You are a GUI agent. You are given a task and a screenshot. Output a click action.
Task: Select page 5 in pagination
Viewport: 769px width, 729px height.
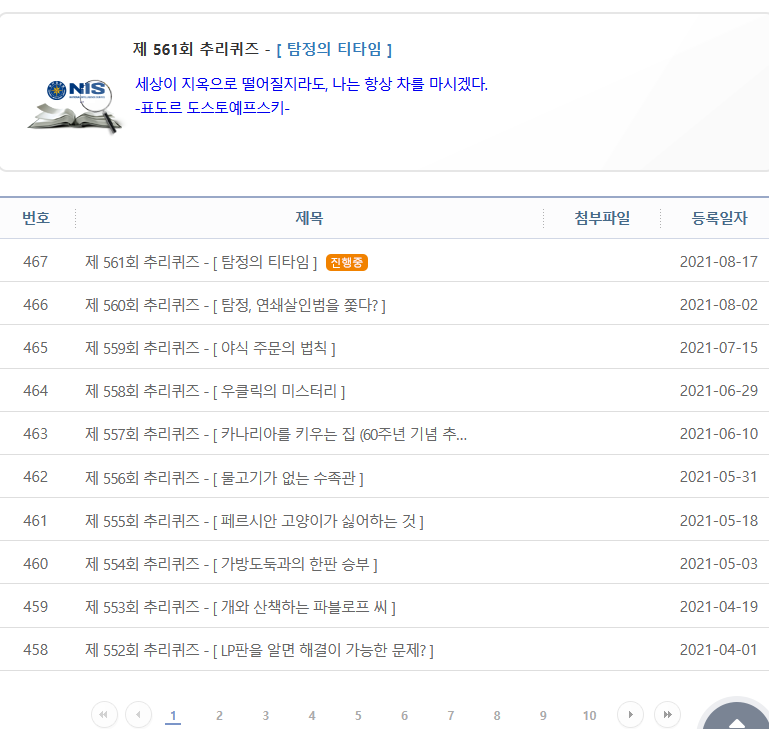358,715
